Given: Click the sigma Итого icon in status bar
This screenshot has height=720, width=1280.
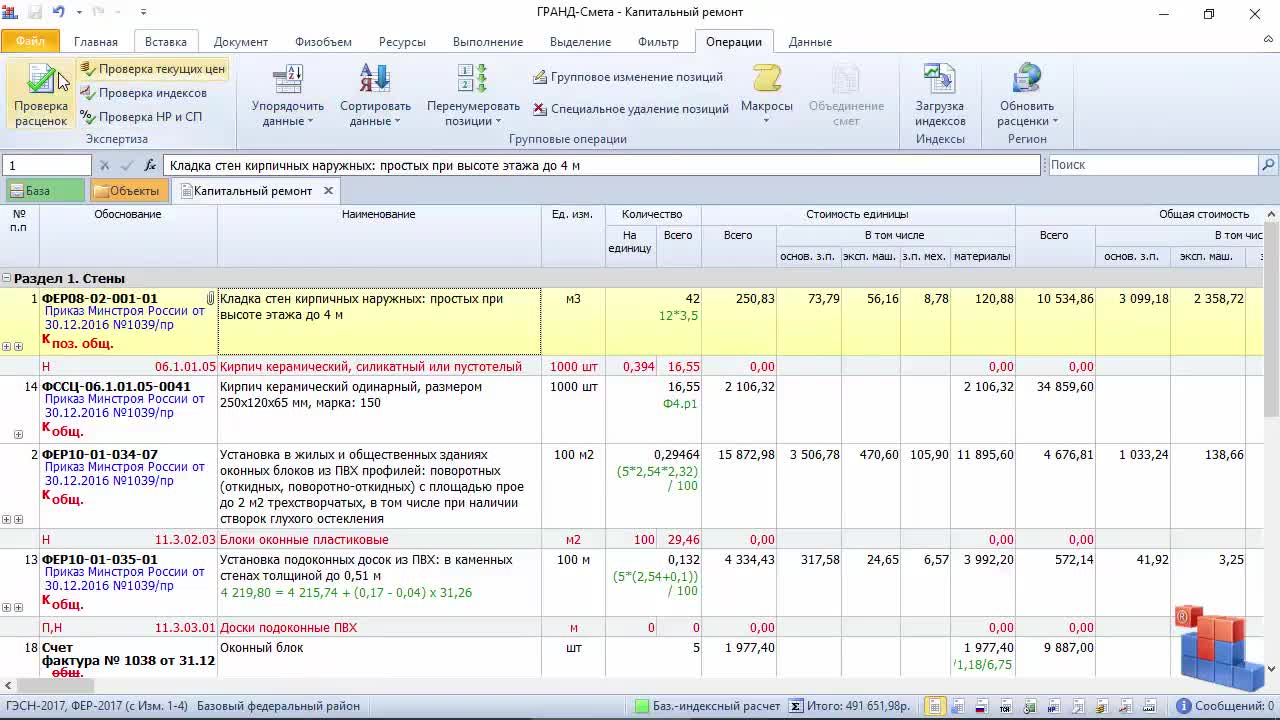Looking at the screenshot, I should click(795, 706).
